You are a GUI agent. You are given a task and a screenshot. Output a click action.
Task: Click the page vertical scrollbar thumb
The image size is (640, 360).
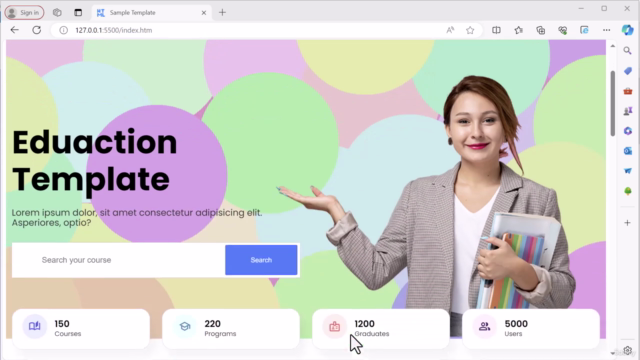click(613, 103)
